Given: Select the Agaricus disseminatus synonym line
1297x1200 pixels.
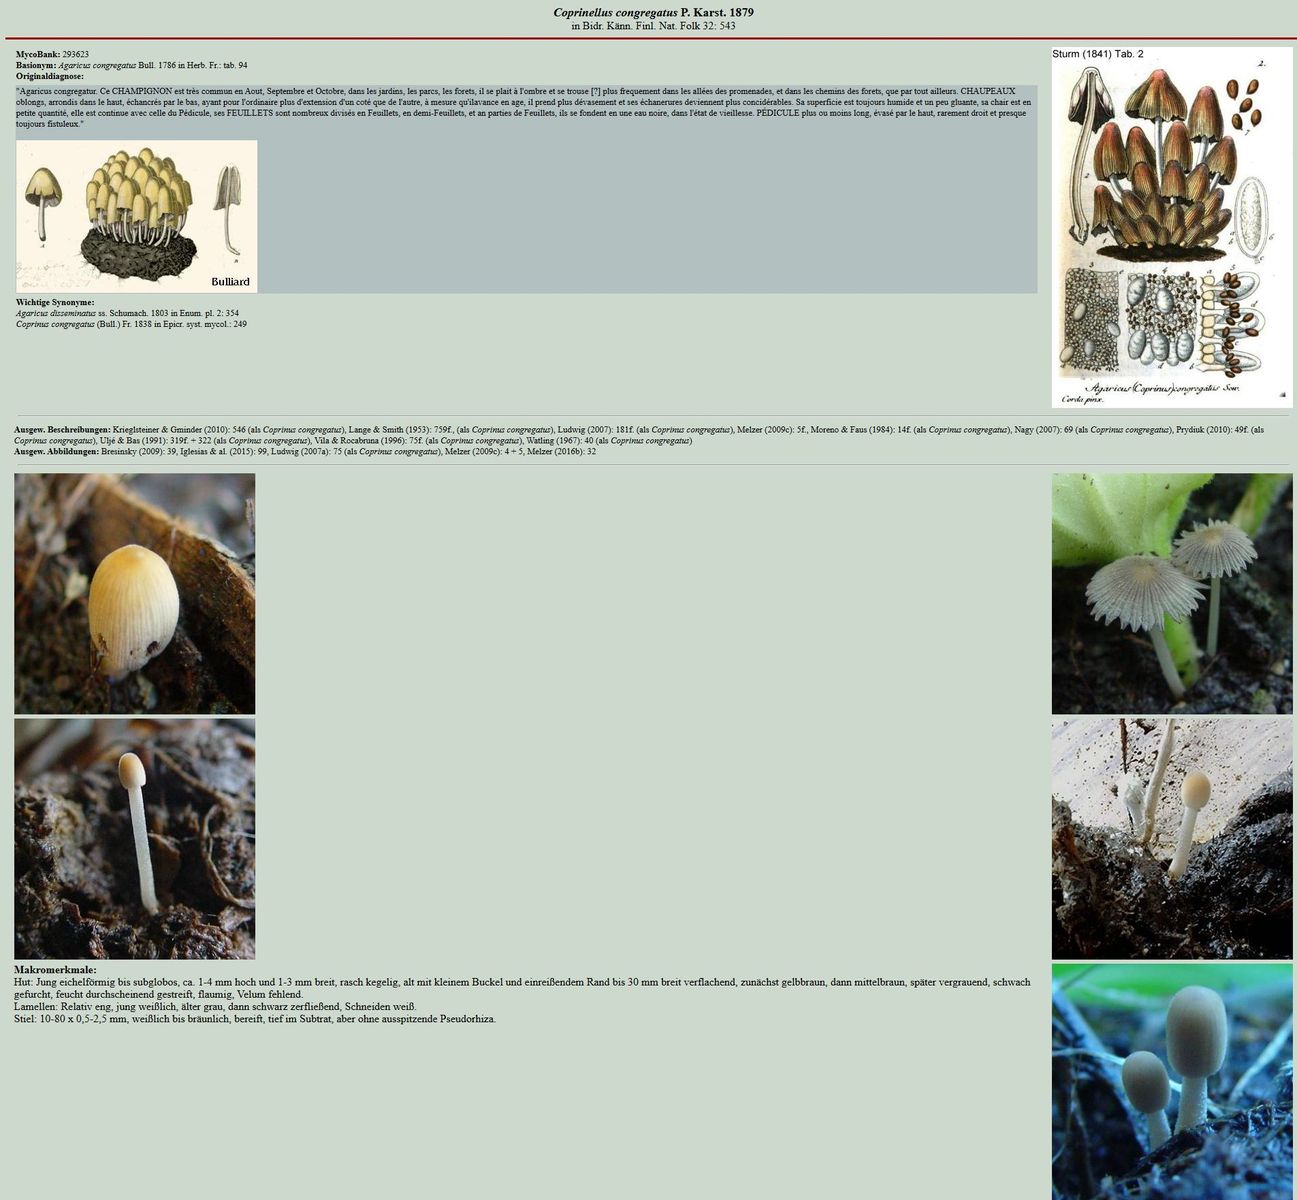Looking at the screenshot, I should (127, 313).
